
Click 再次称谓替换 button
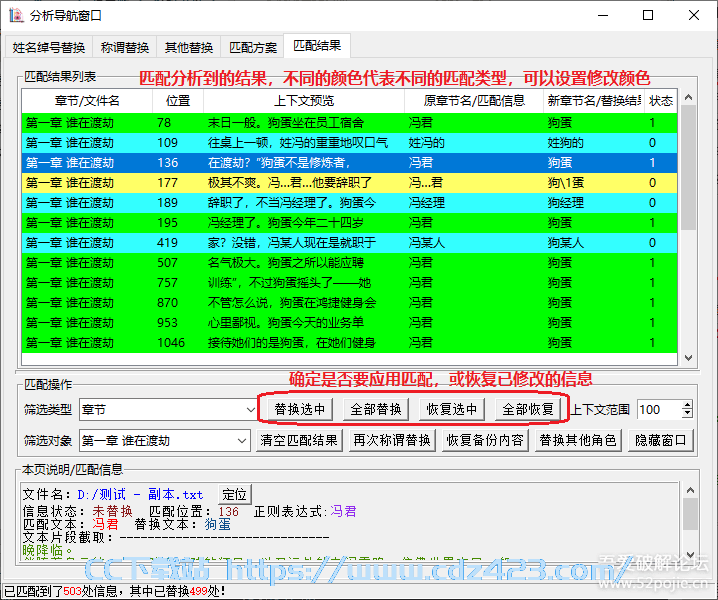[392, 440]
